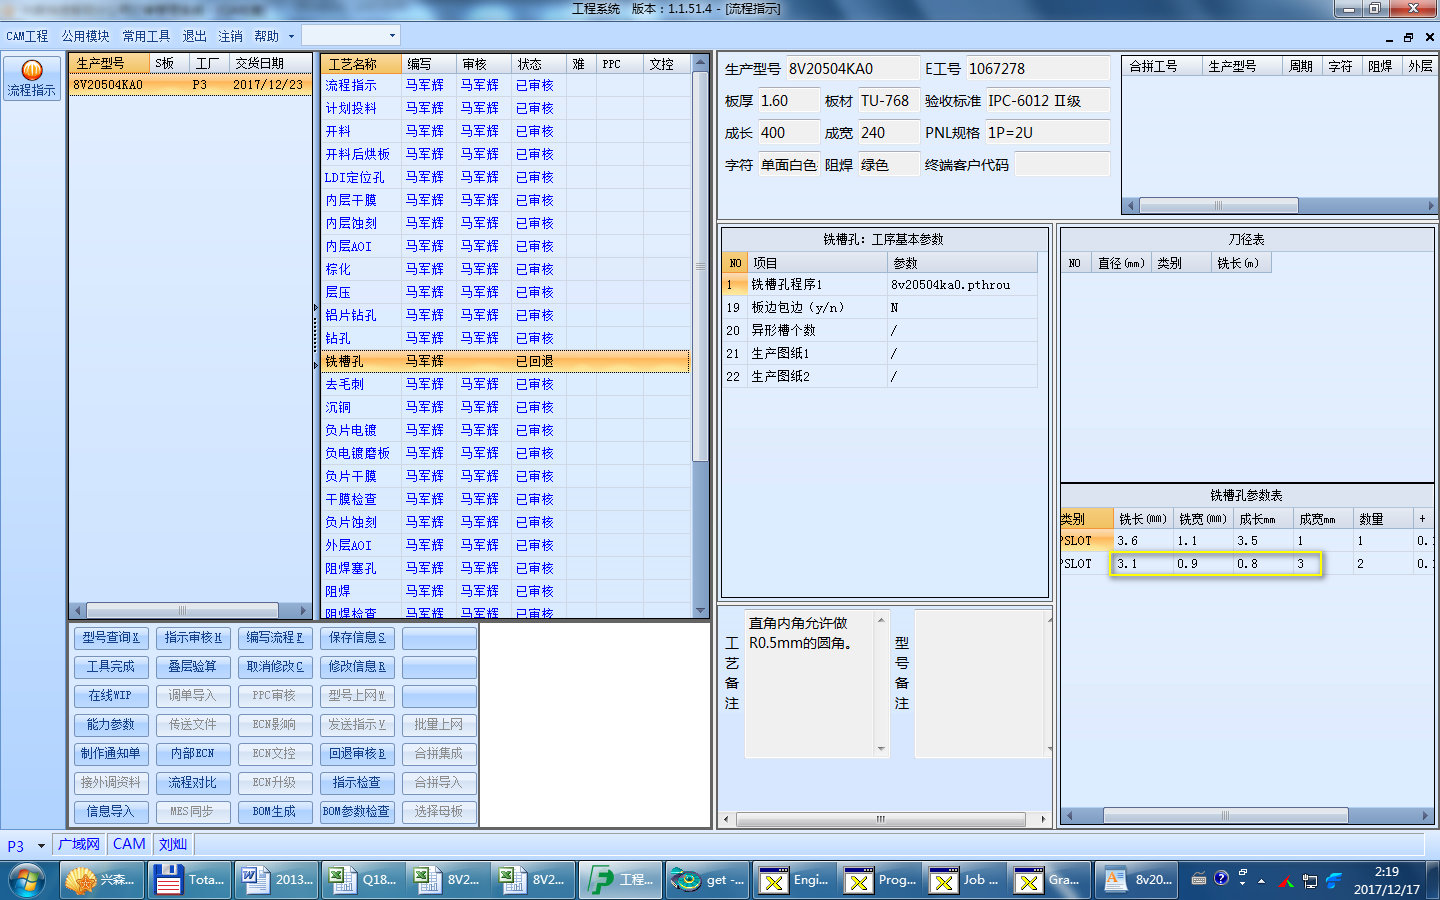The height and width of the screenshot is (900, 1440).
Task: Click the 型号查询X button
Action: pos(111,638)
